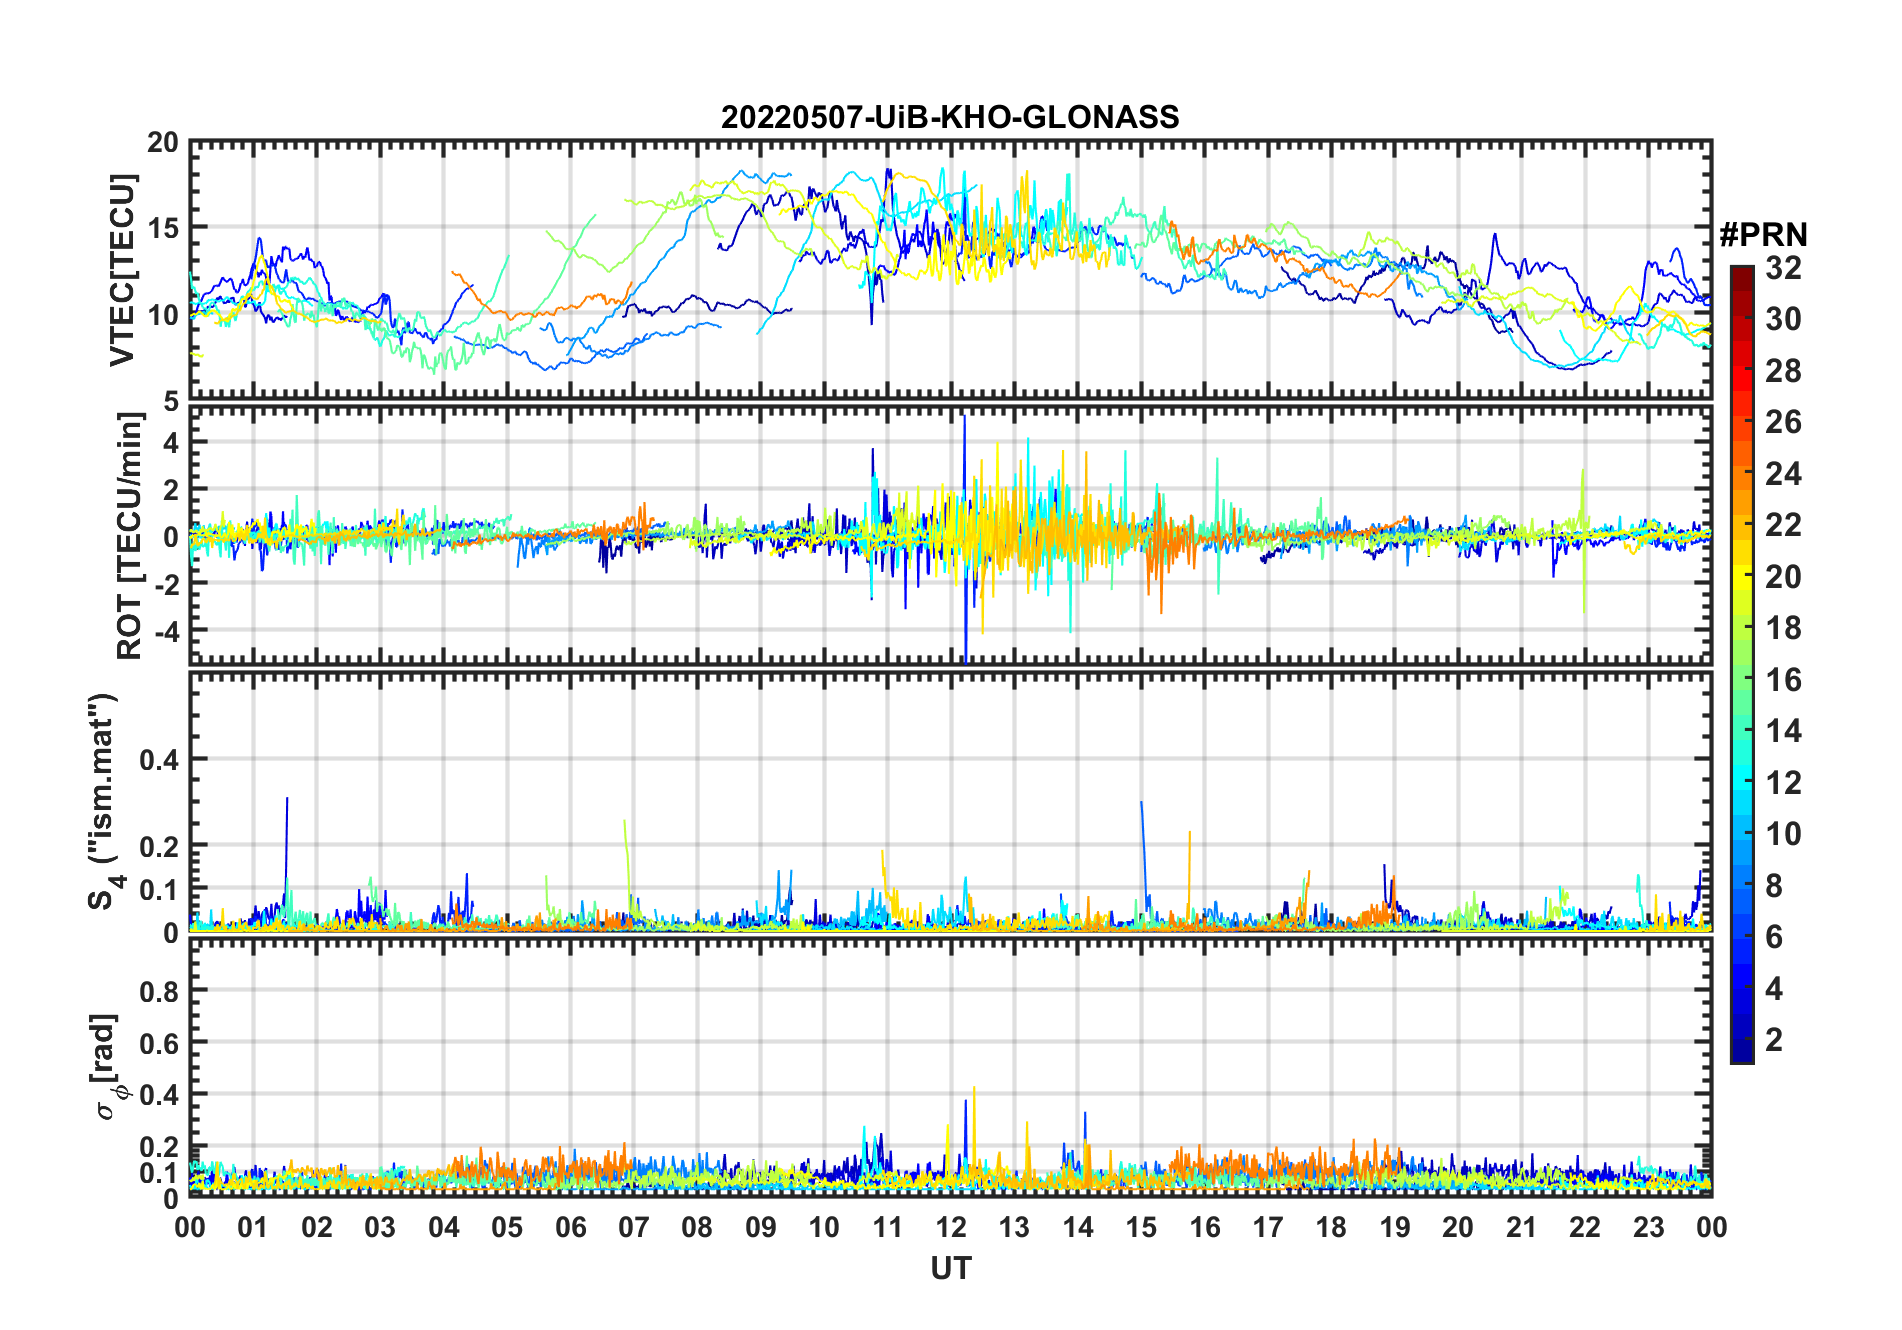Viewport: 1902px width, 1330px height.
Task: Click the S4 ("ism.mat") axis label
Action: pos(104,801)
